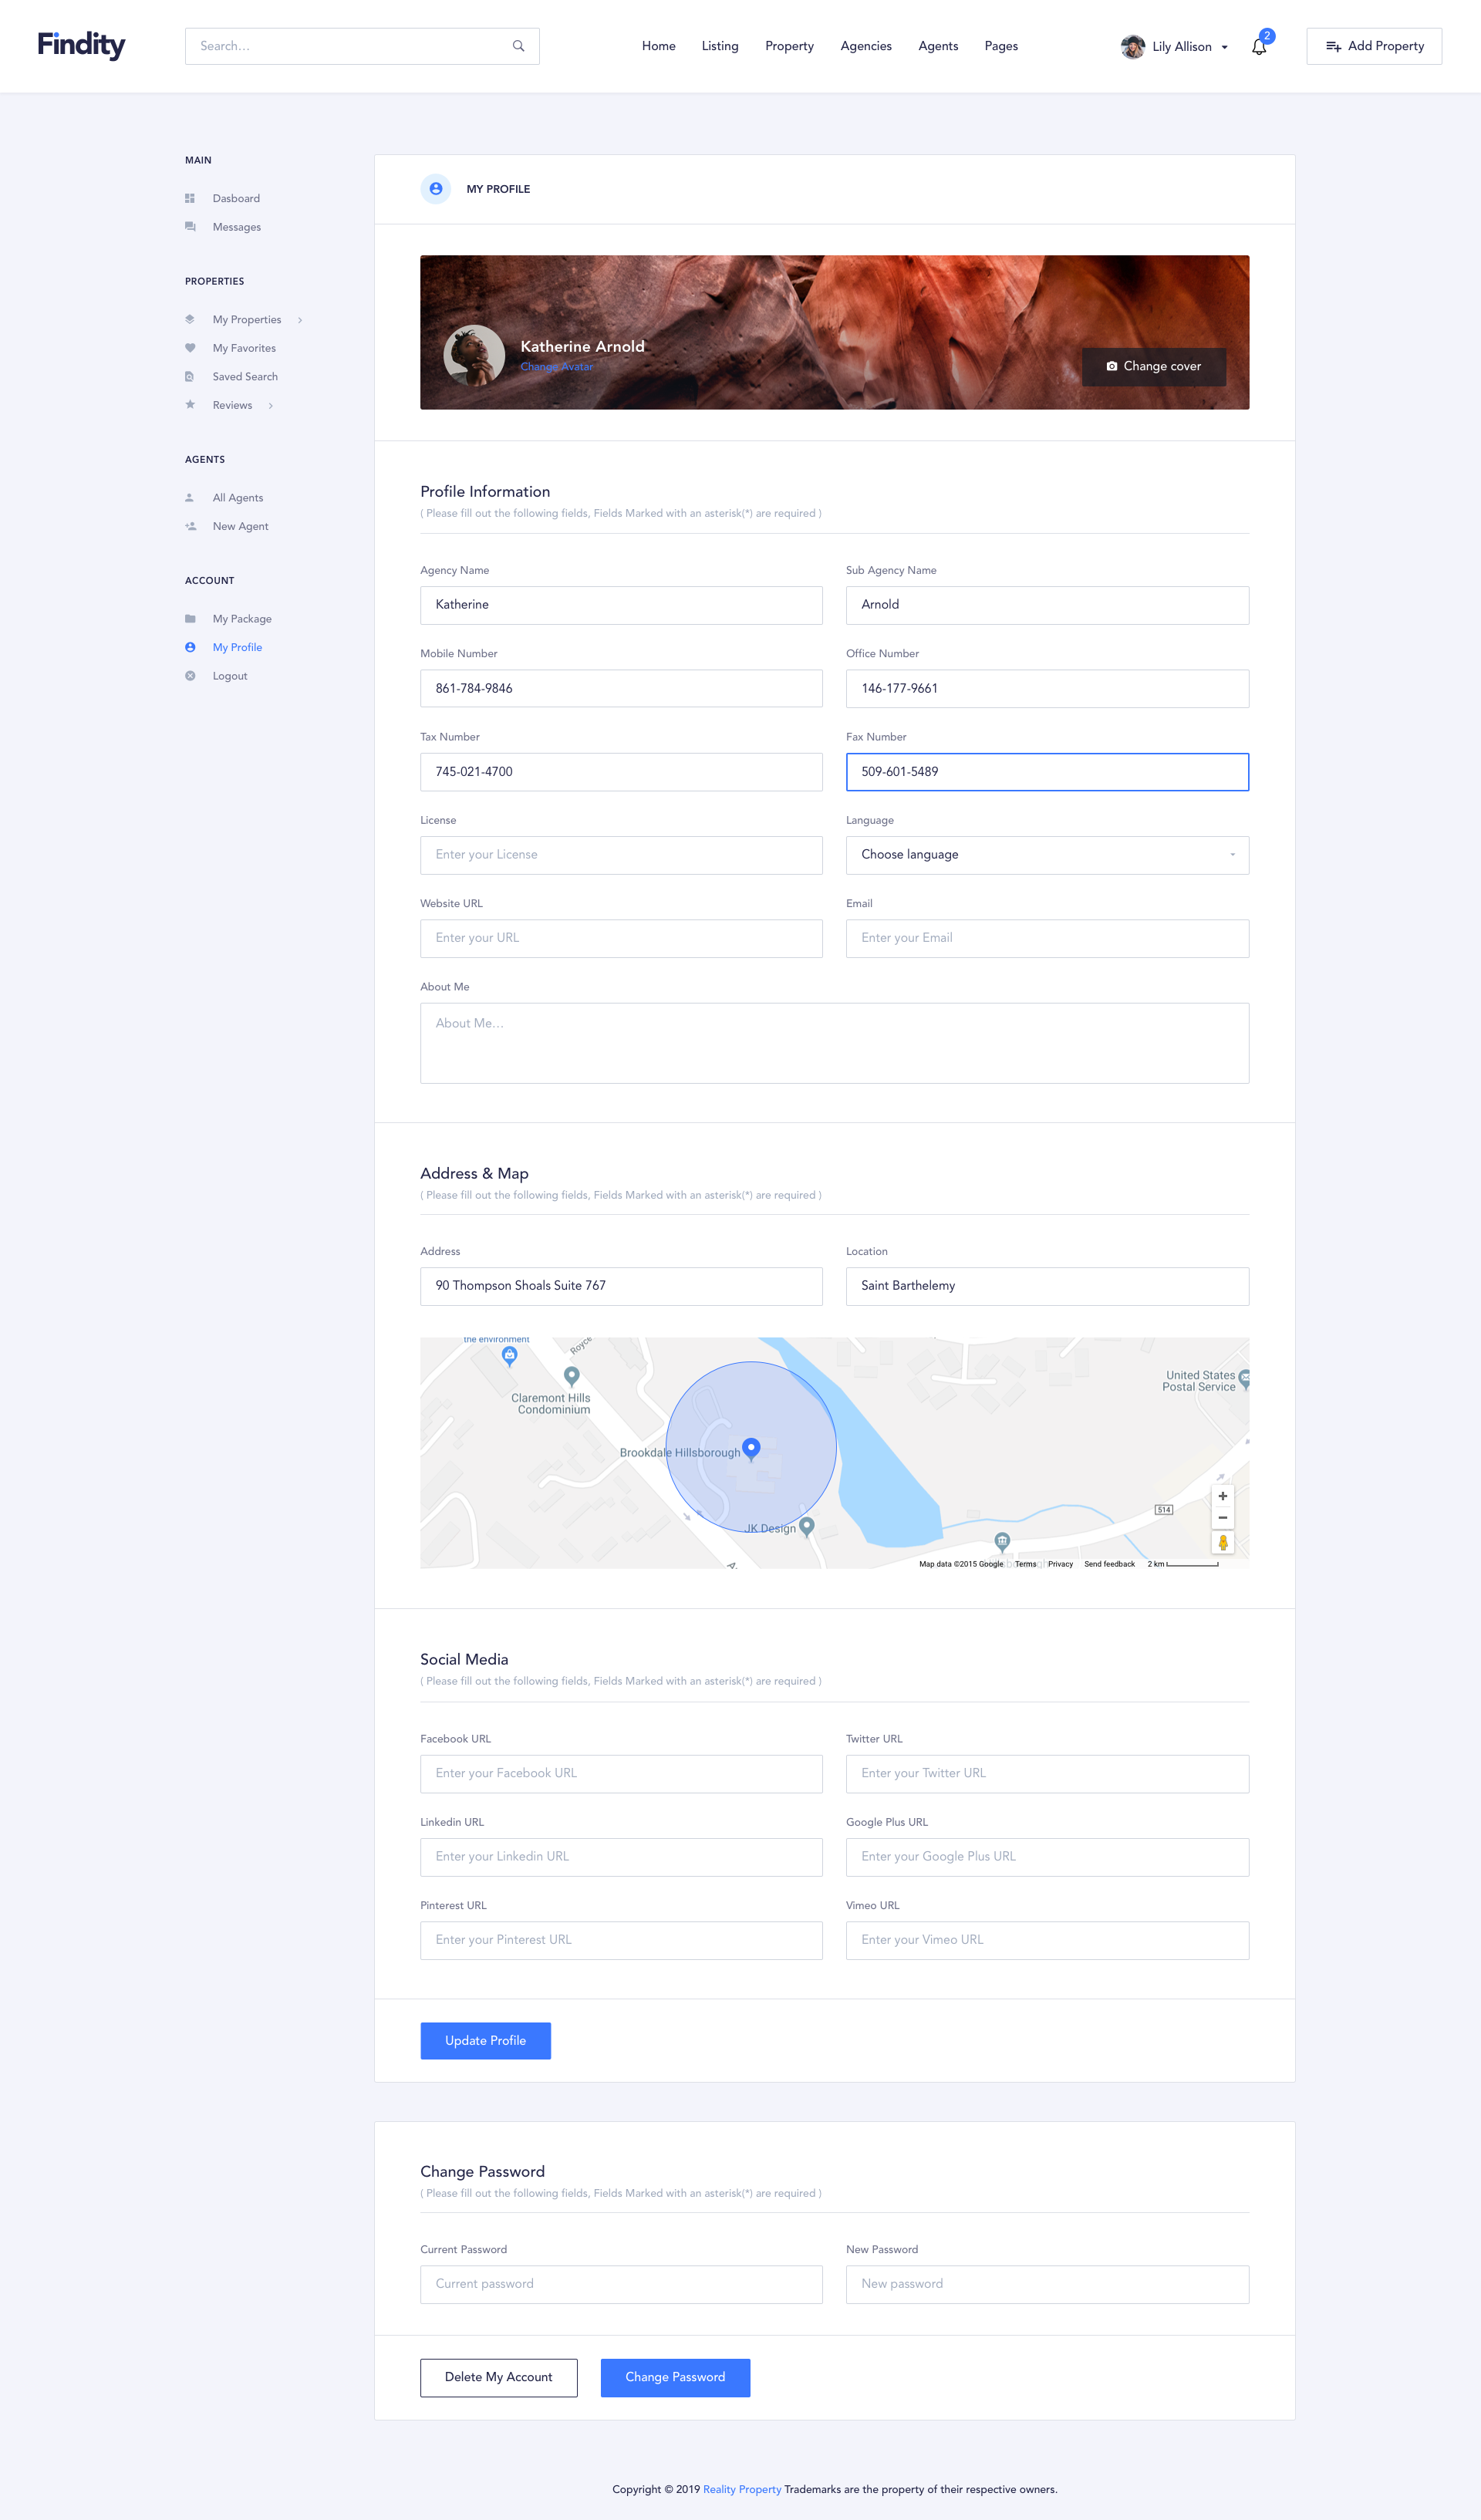Open the Agencies nav menu

(x=865, y=46)
